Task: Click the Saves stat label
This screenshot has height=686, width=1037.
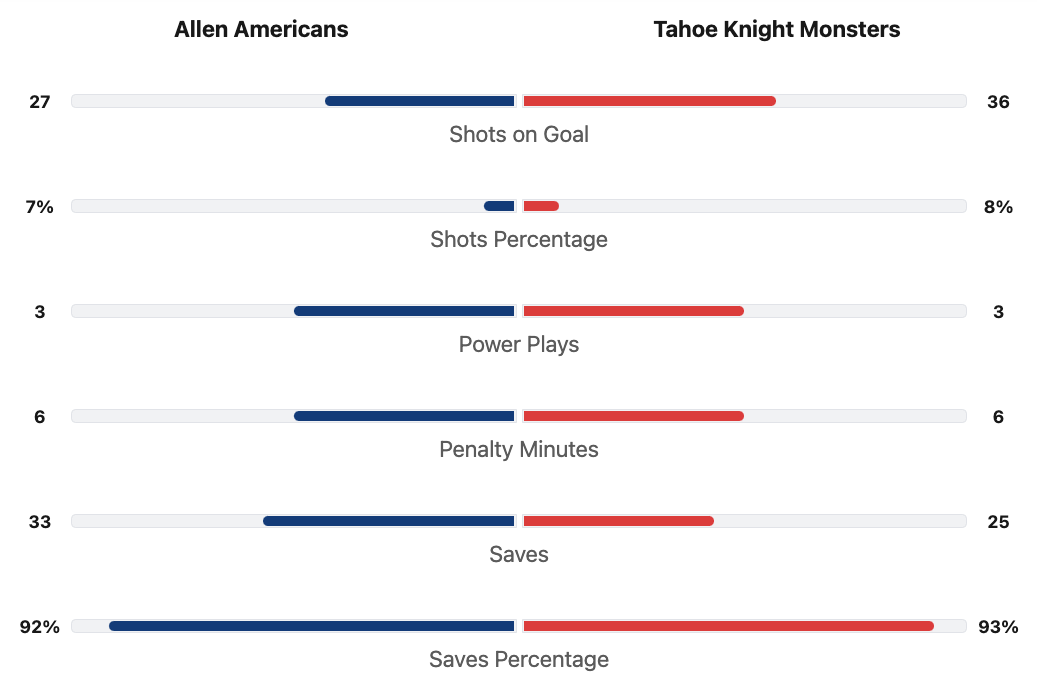Action: click(x=518, y=554)
